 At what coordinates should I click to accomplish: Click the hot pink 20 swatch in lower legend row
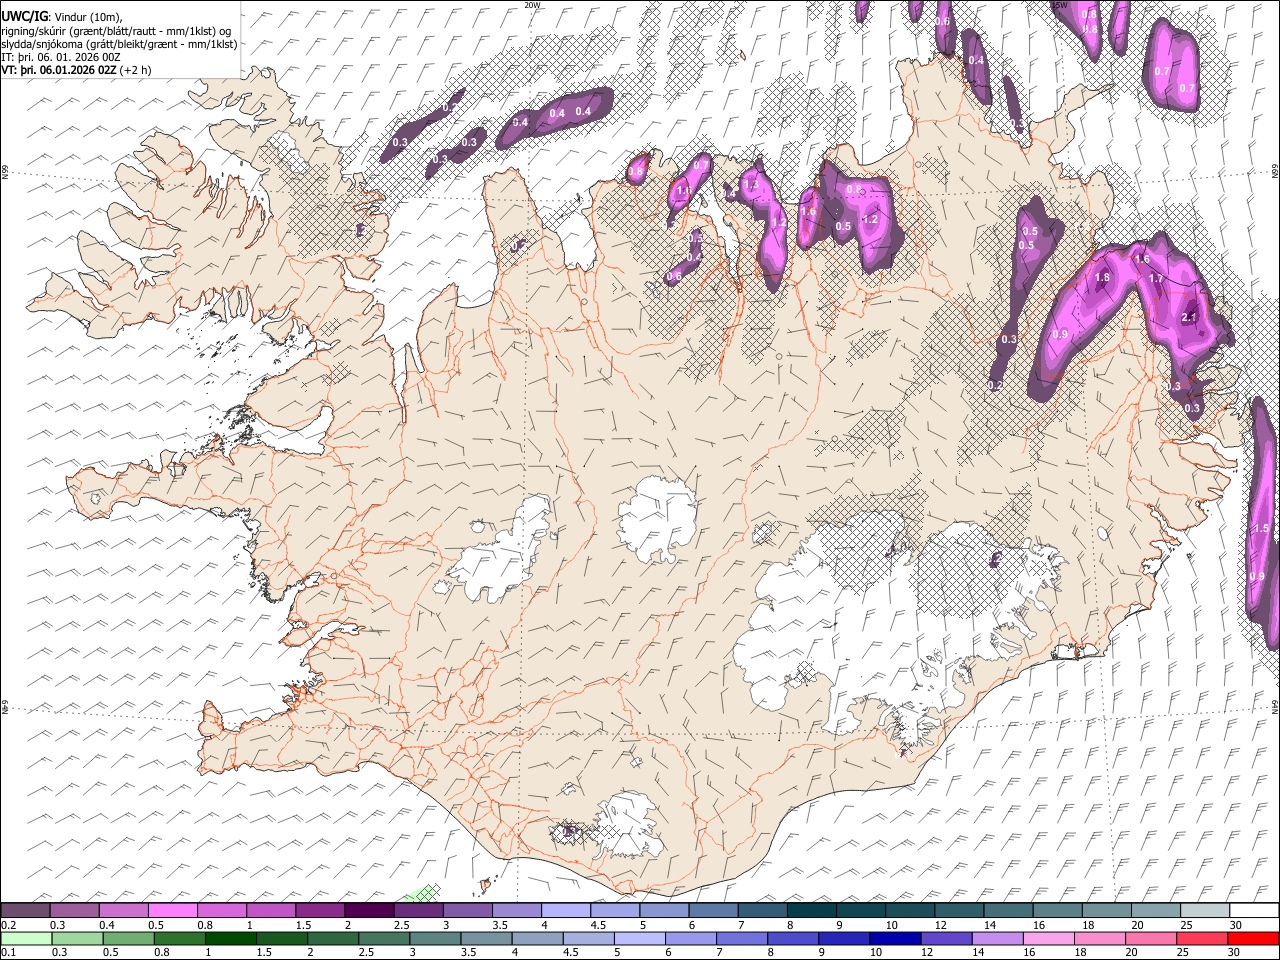[x=1150, y=938]
